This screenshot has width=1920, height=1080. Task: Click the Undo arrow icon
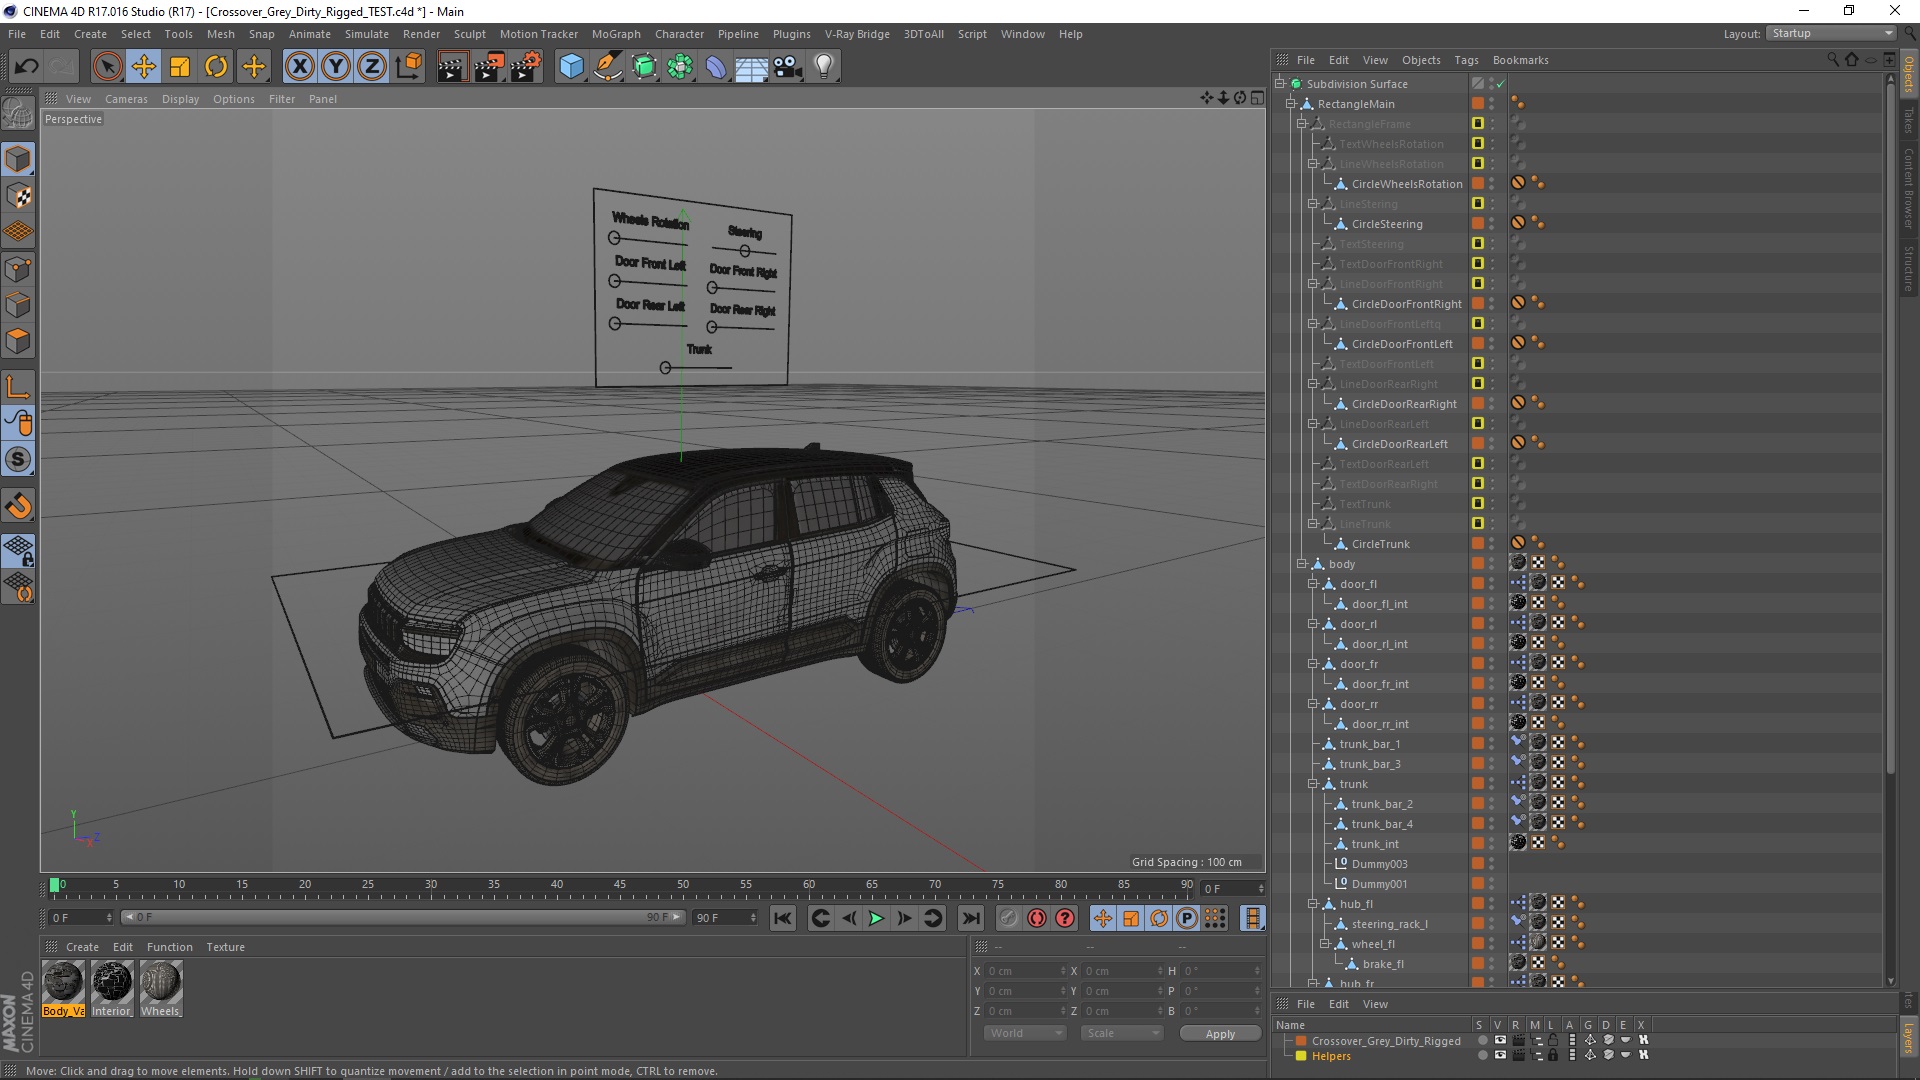[x=26, y=67]
